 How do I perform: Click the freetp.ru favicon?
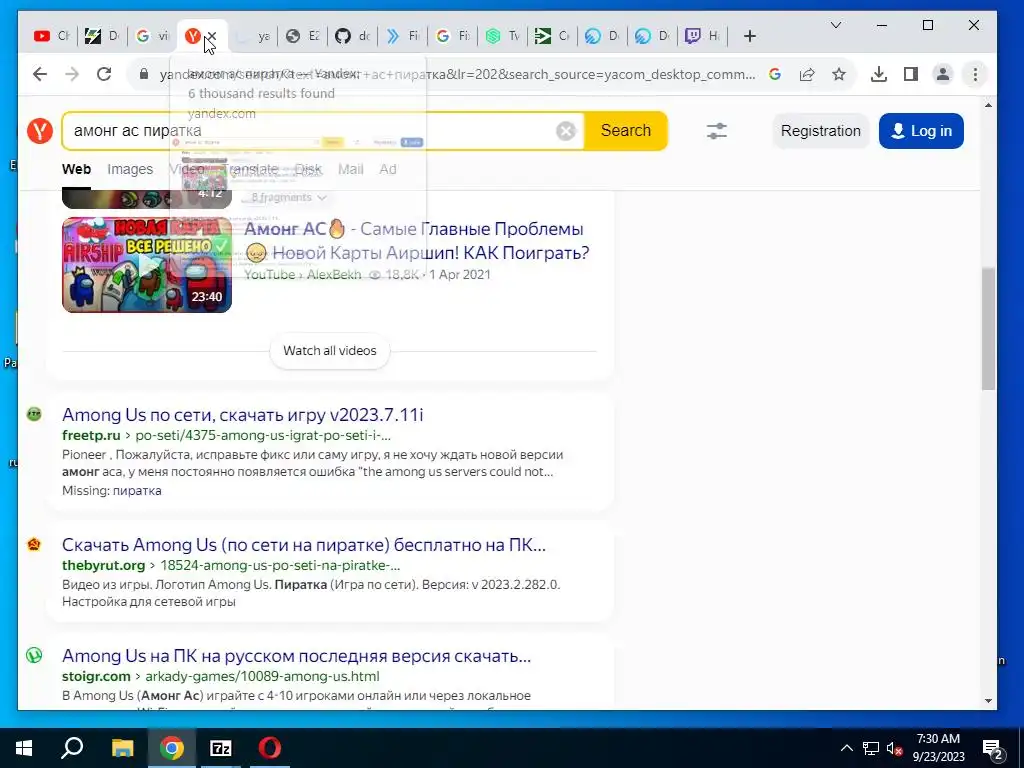(x=34, y=414)
